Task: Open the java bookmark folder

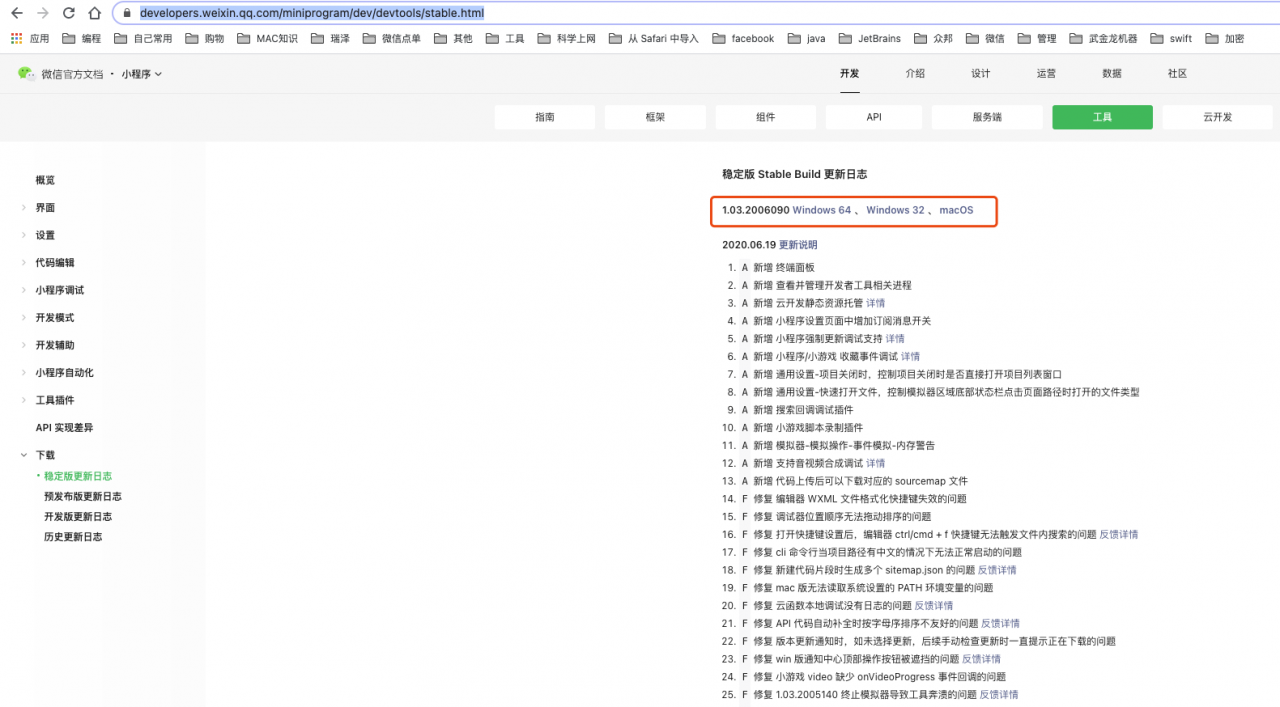Action: (x=806, y=38)
